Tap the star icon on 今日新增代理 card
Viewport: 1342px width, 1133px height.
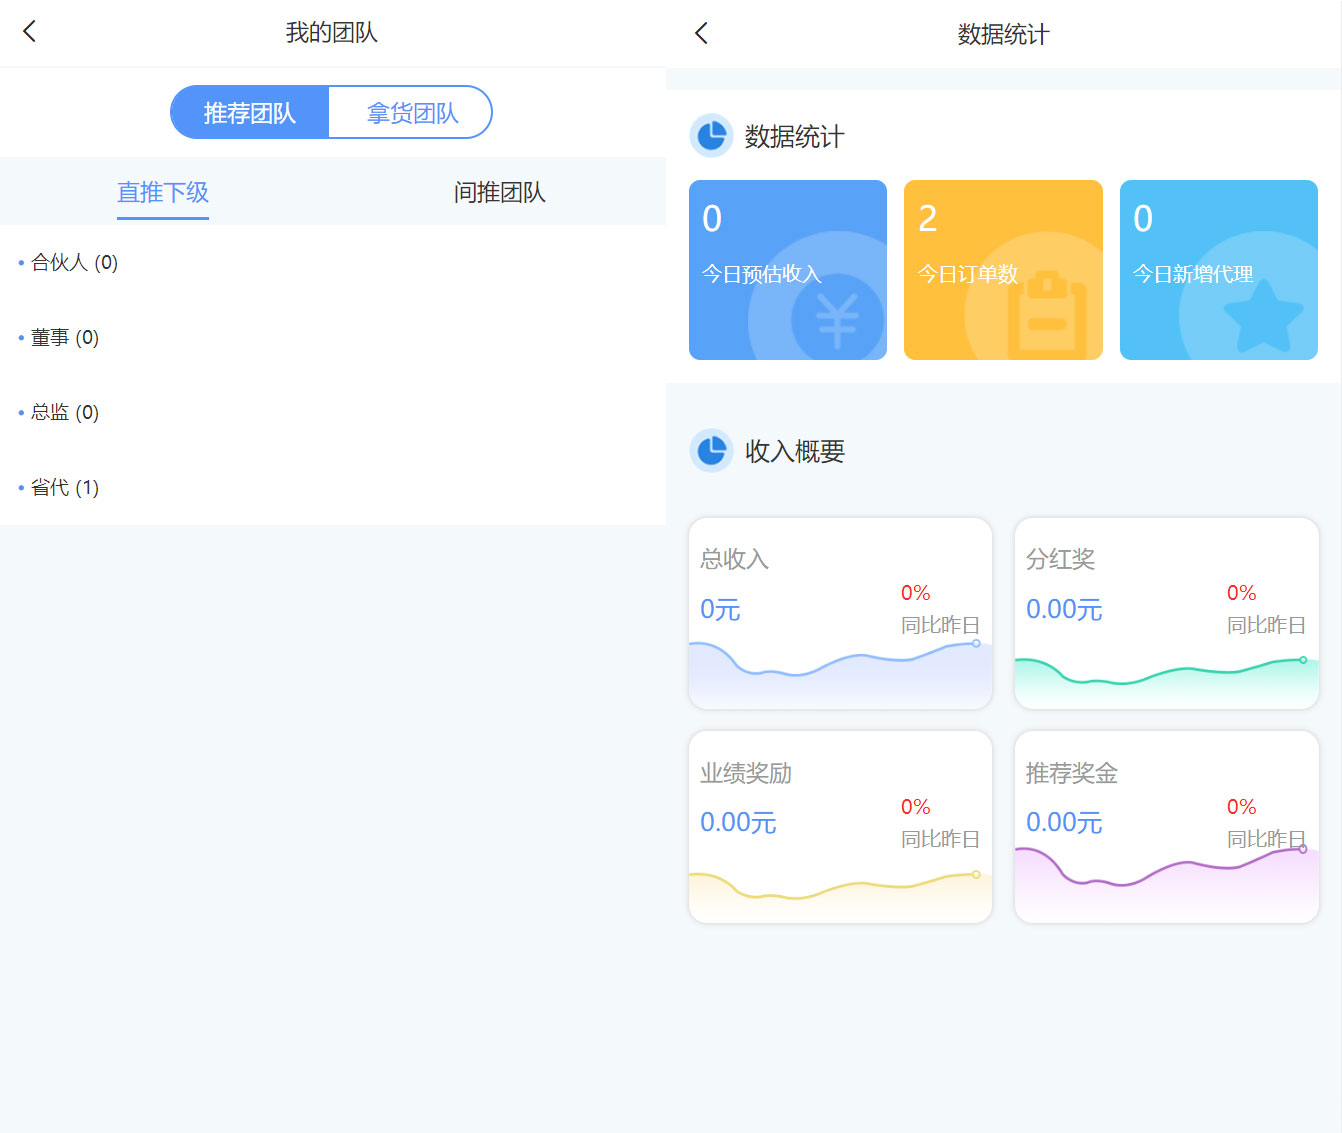[x=1263, y=316]
